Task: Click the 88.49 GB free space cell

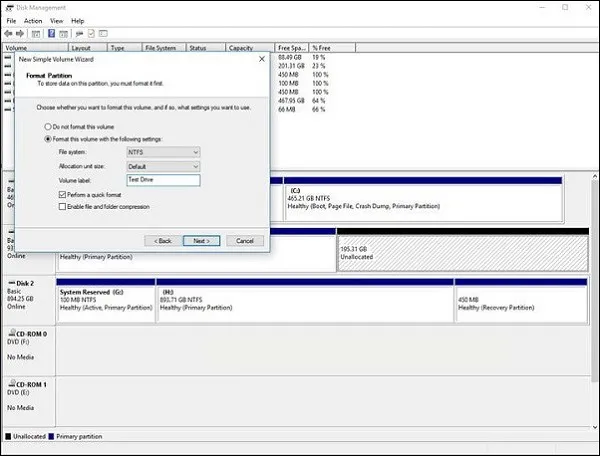Action: click(290, 57)
